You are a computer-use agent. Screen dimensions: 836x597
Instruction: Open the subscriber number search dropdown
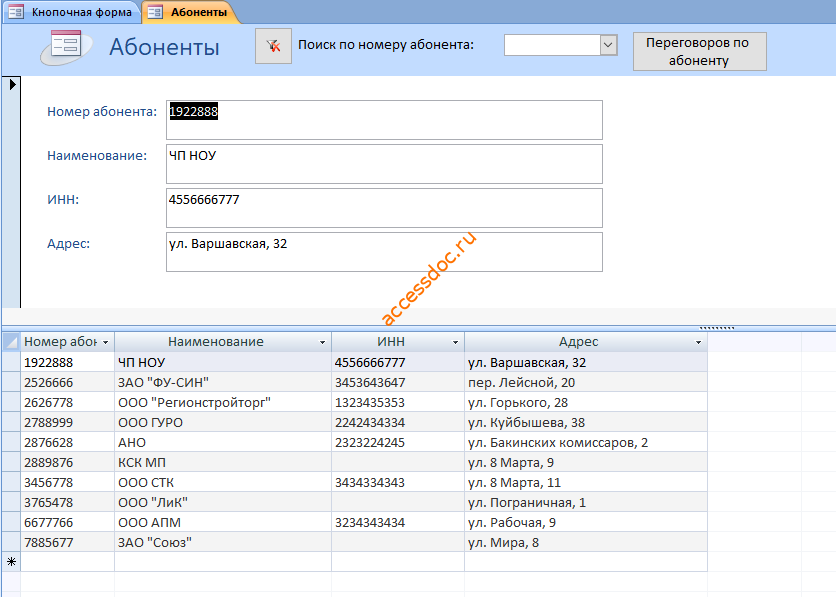(x=608, y=45)
